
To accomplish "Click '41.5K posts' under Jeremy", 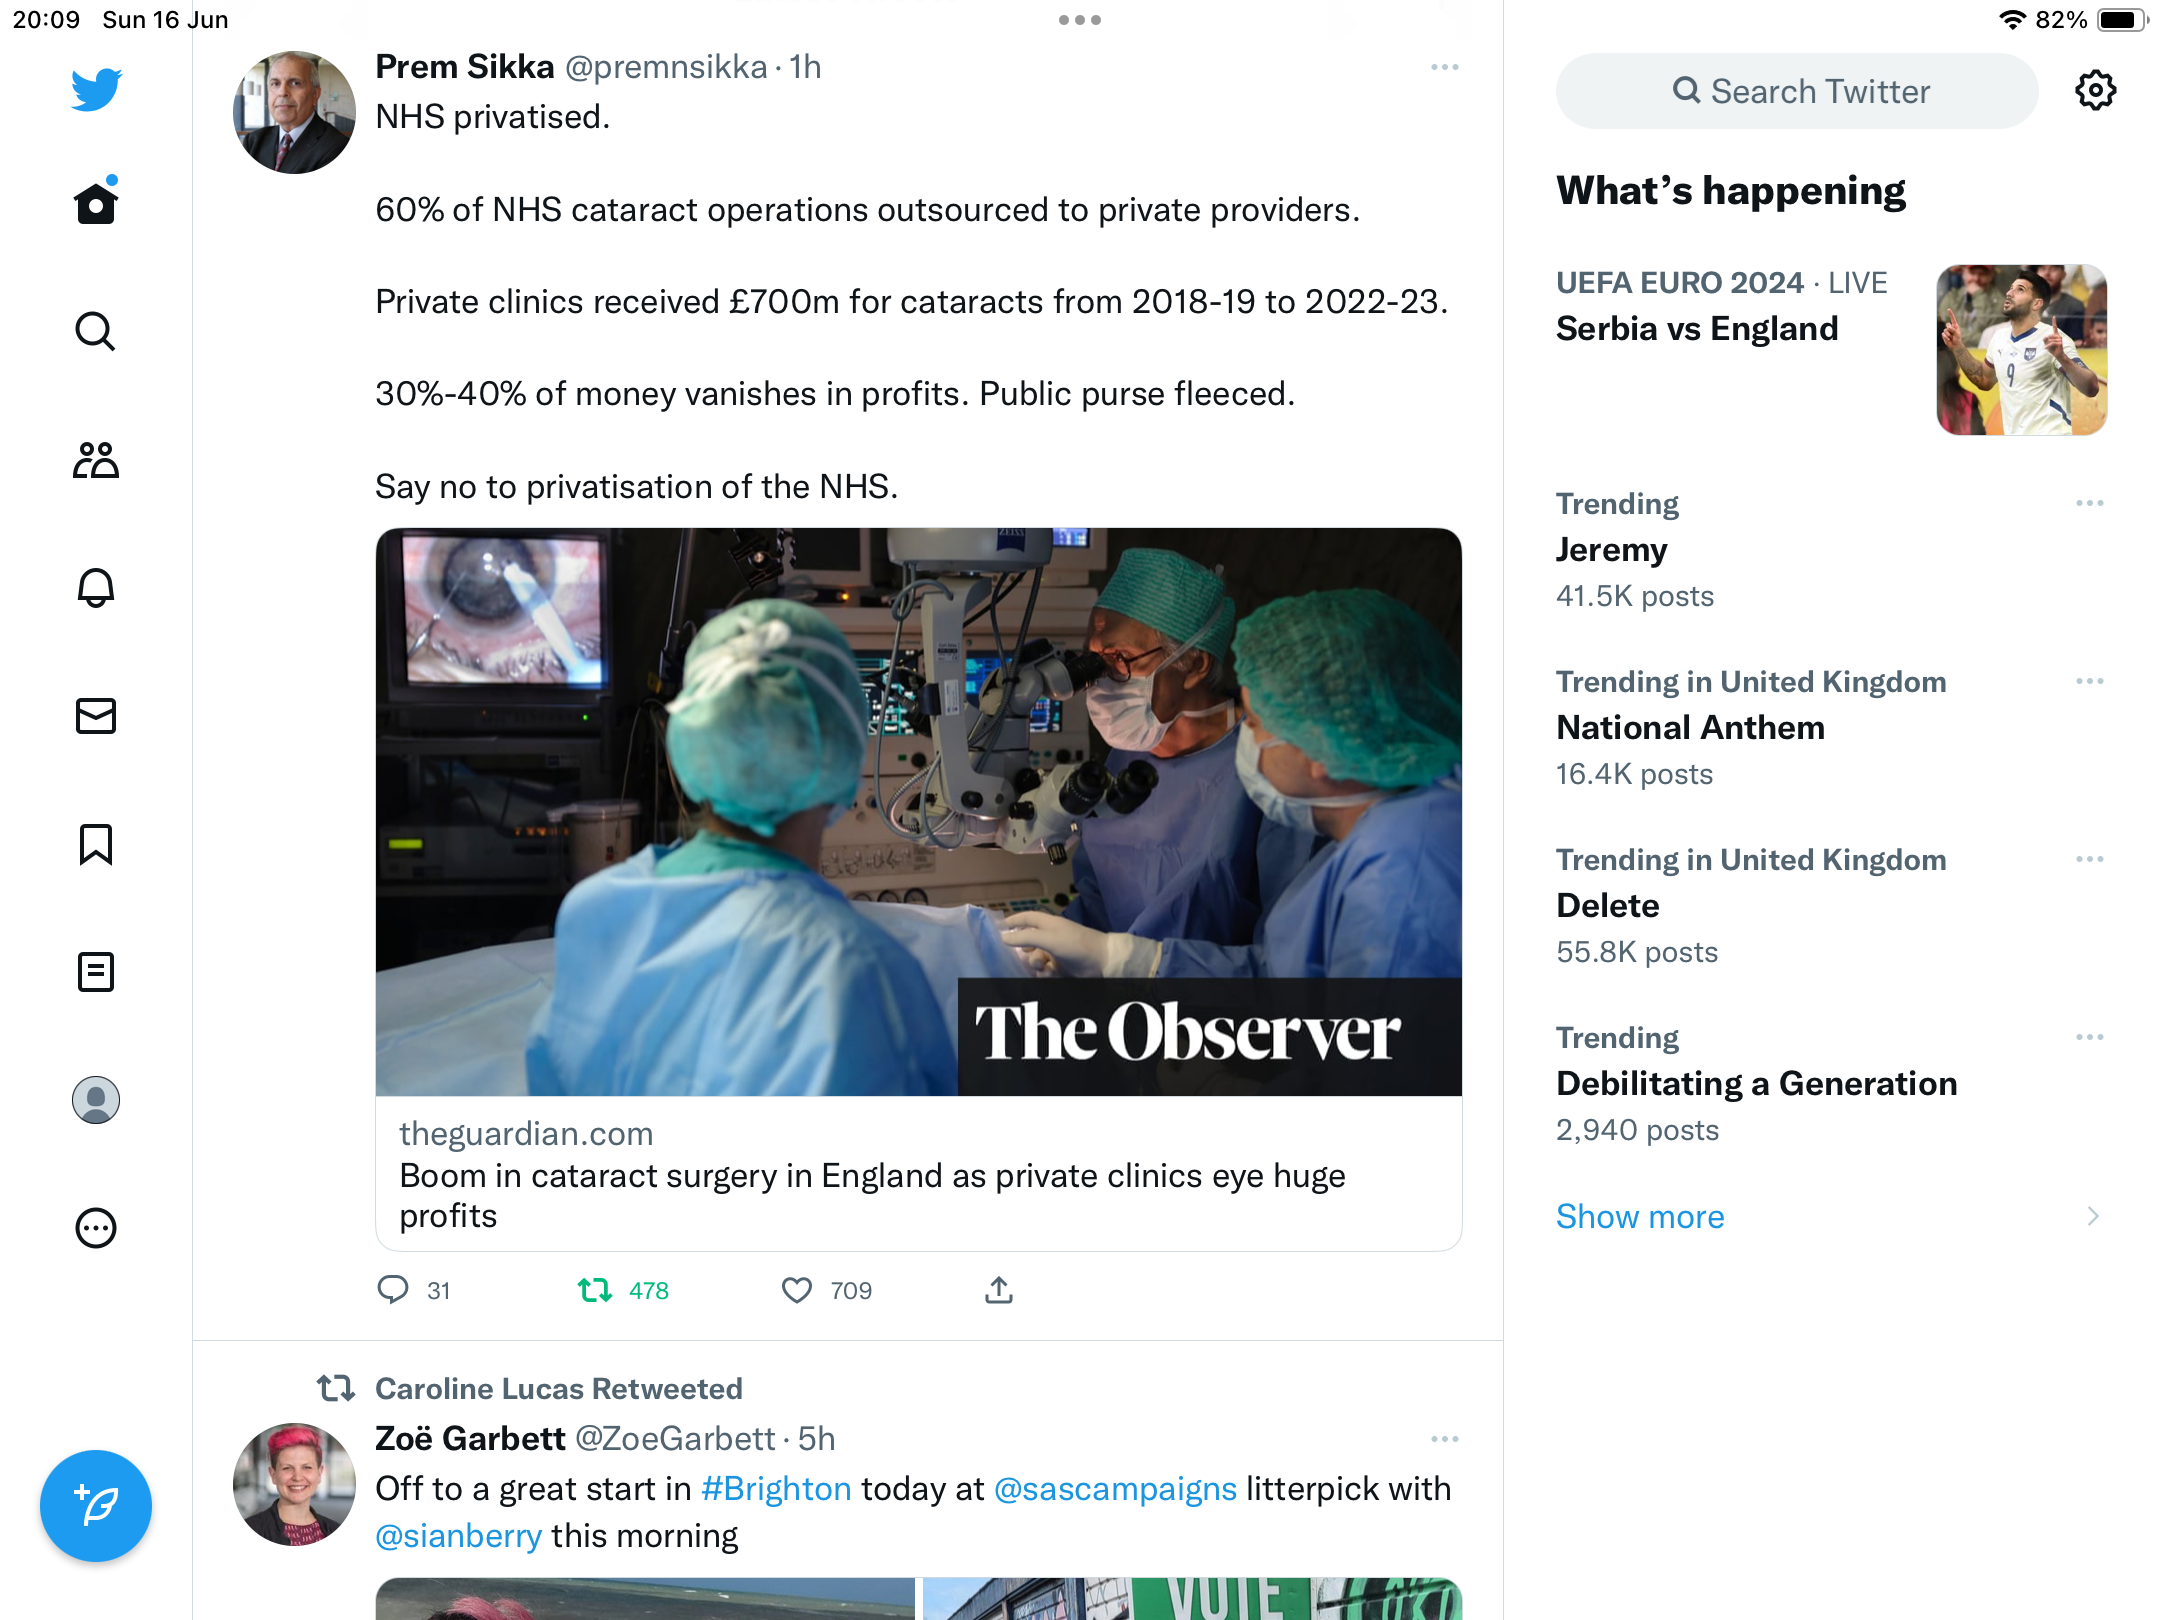I will coord(1635,596).
